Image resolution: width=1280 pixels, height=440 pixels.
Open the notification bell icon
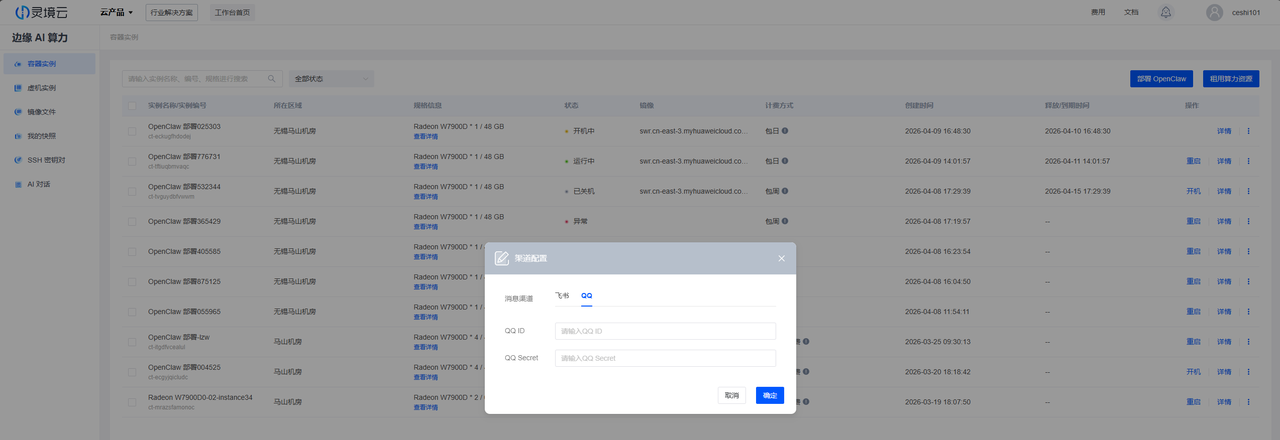click(1166, 12)
